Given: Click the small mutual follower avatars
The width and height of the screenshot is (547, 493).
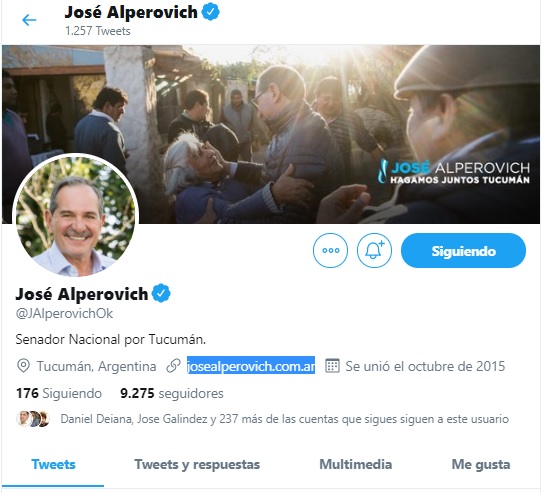Looking at the screenshot, I should (33, 419).
